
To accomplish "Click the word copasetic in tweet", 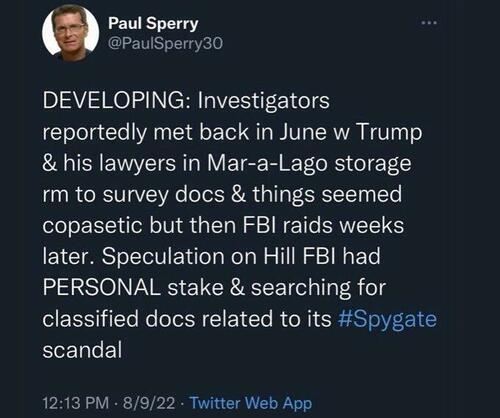I will (x=93, y=226).
